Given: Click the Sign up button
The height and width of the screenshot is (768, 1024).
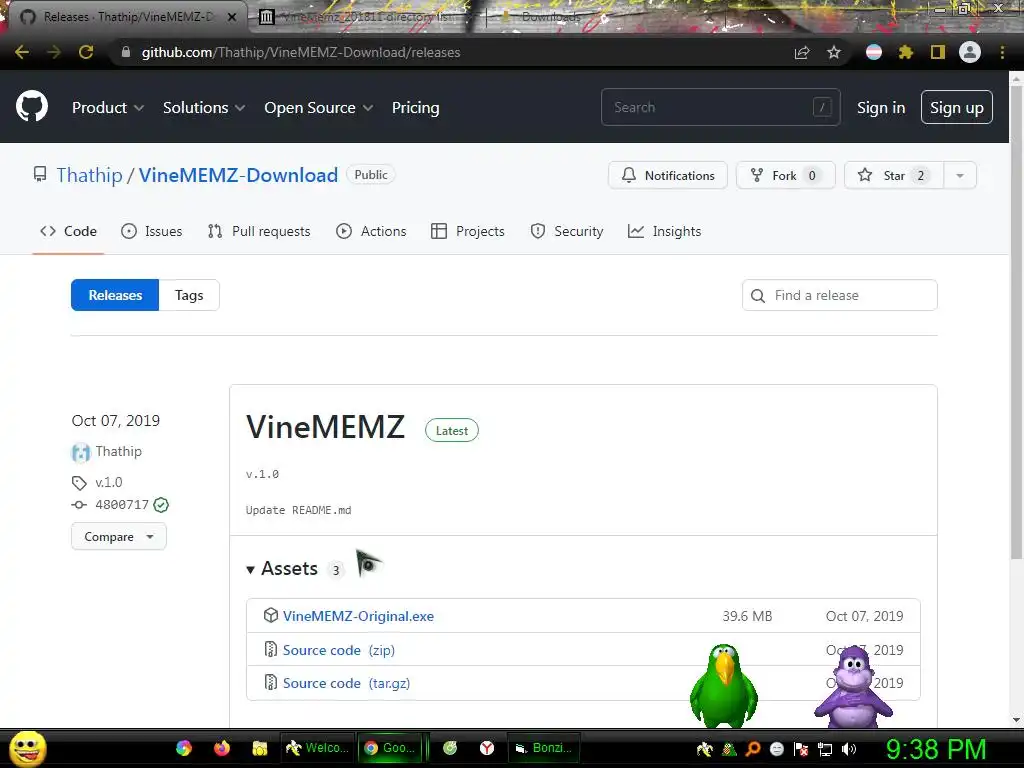Looking at the screenshot, I should 957,108.
